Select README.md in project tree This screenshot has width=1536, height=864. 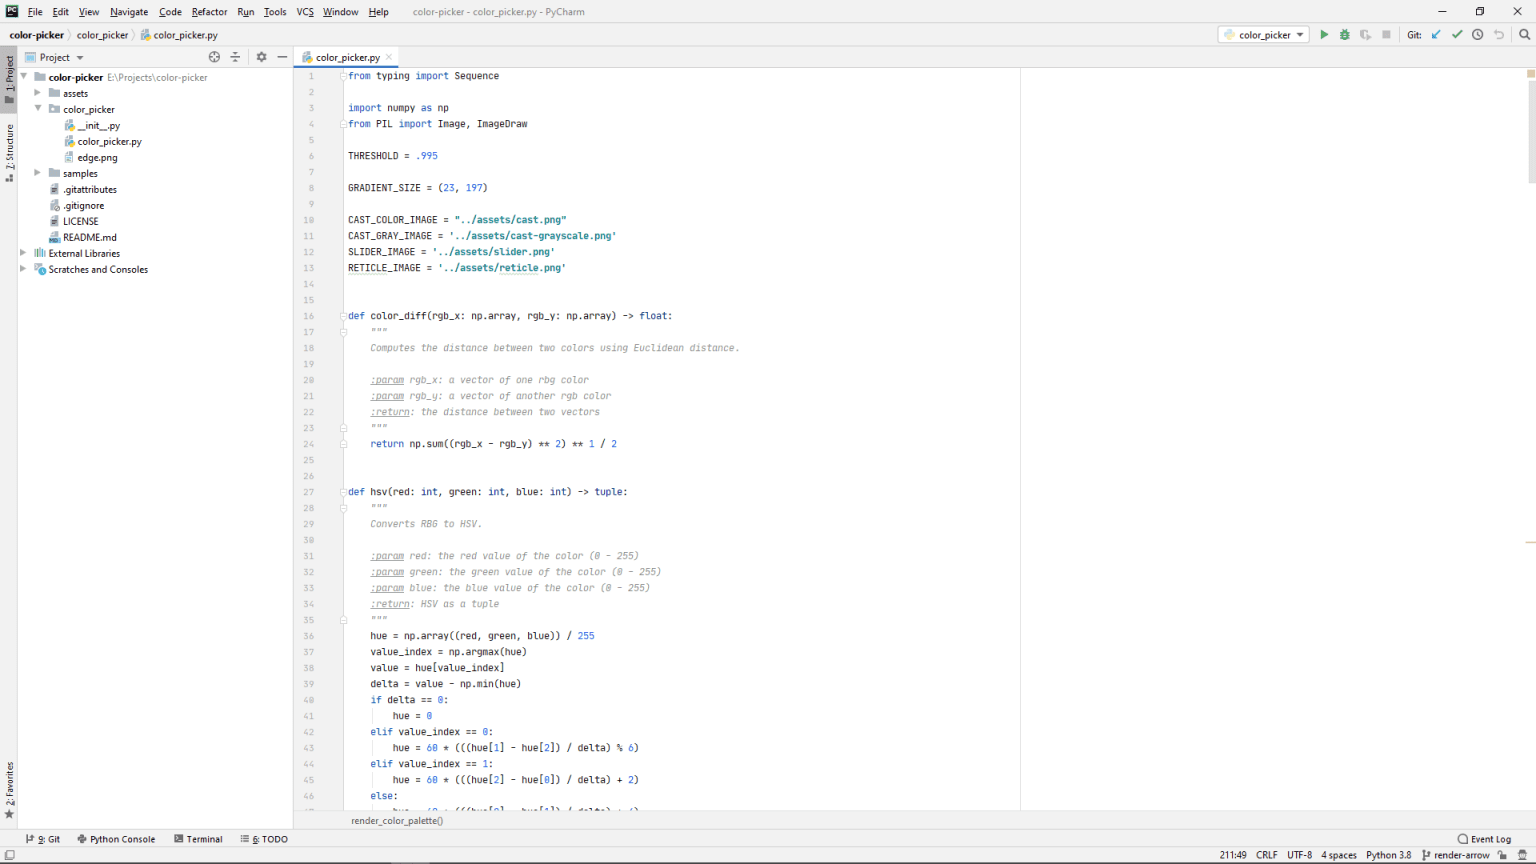(x=89, y=237)
